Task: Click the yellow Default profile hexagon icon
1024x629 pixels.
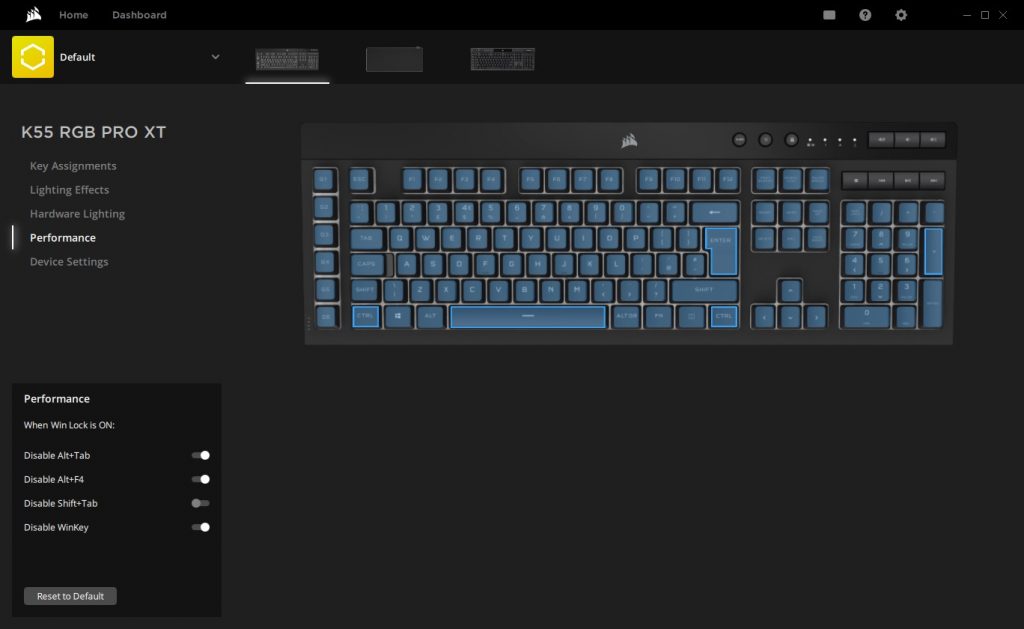Action: coord(33,57)
